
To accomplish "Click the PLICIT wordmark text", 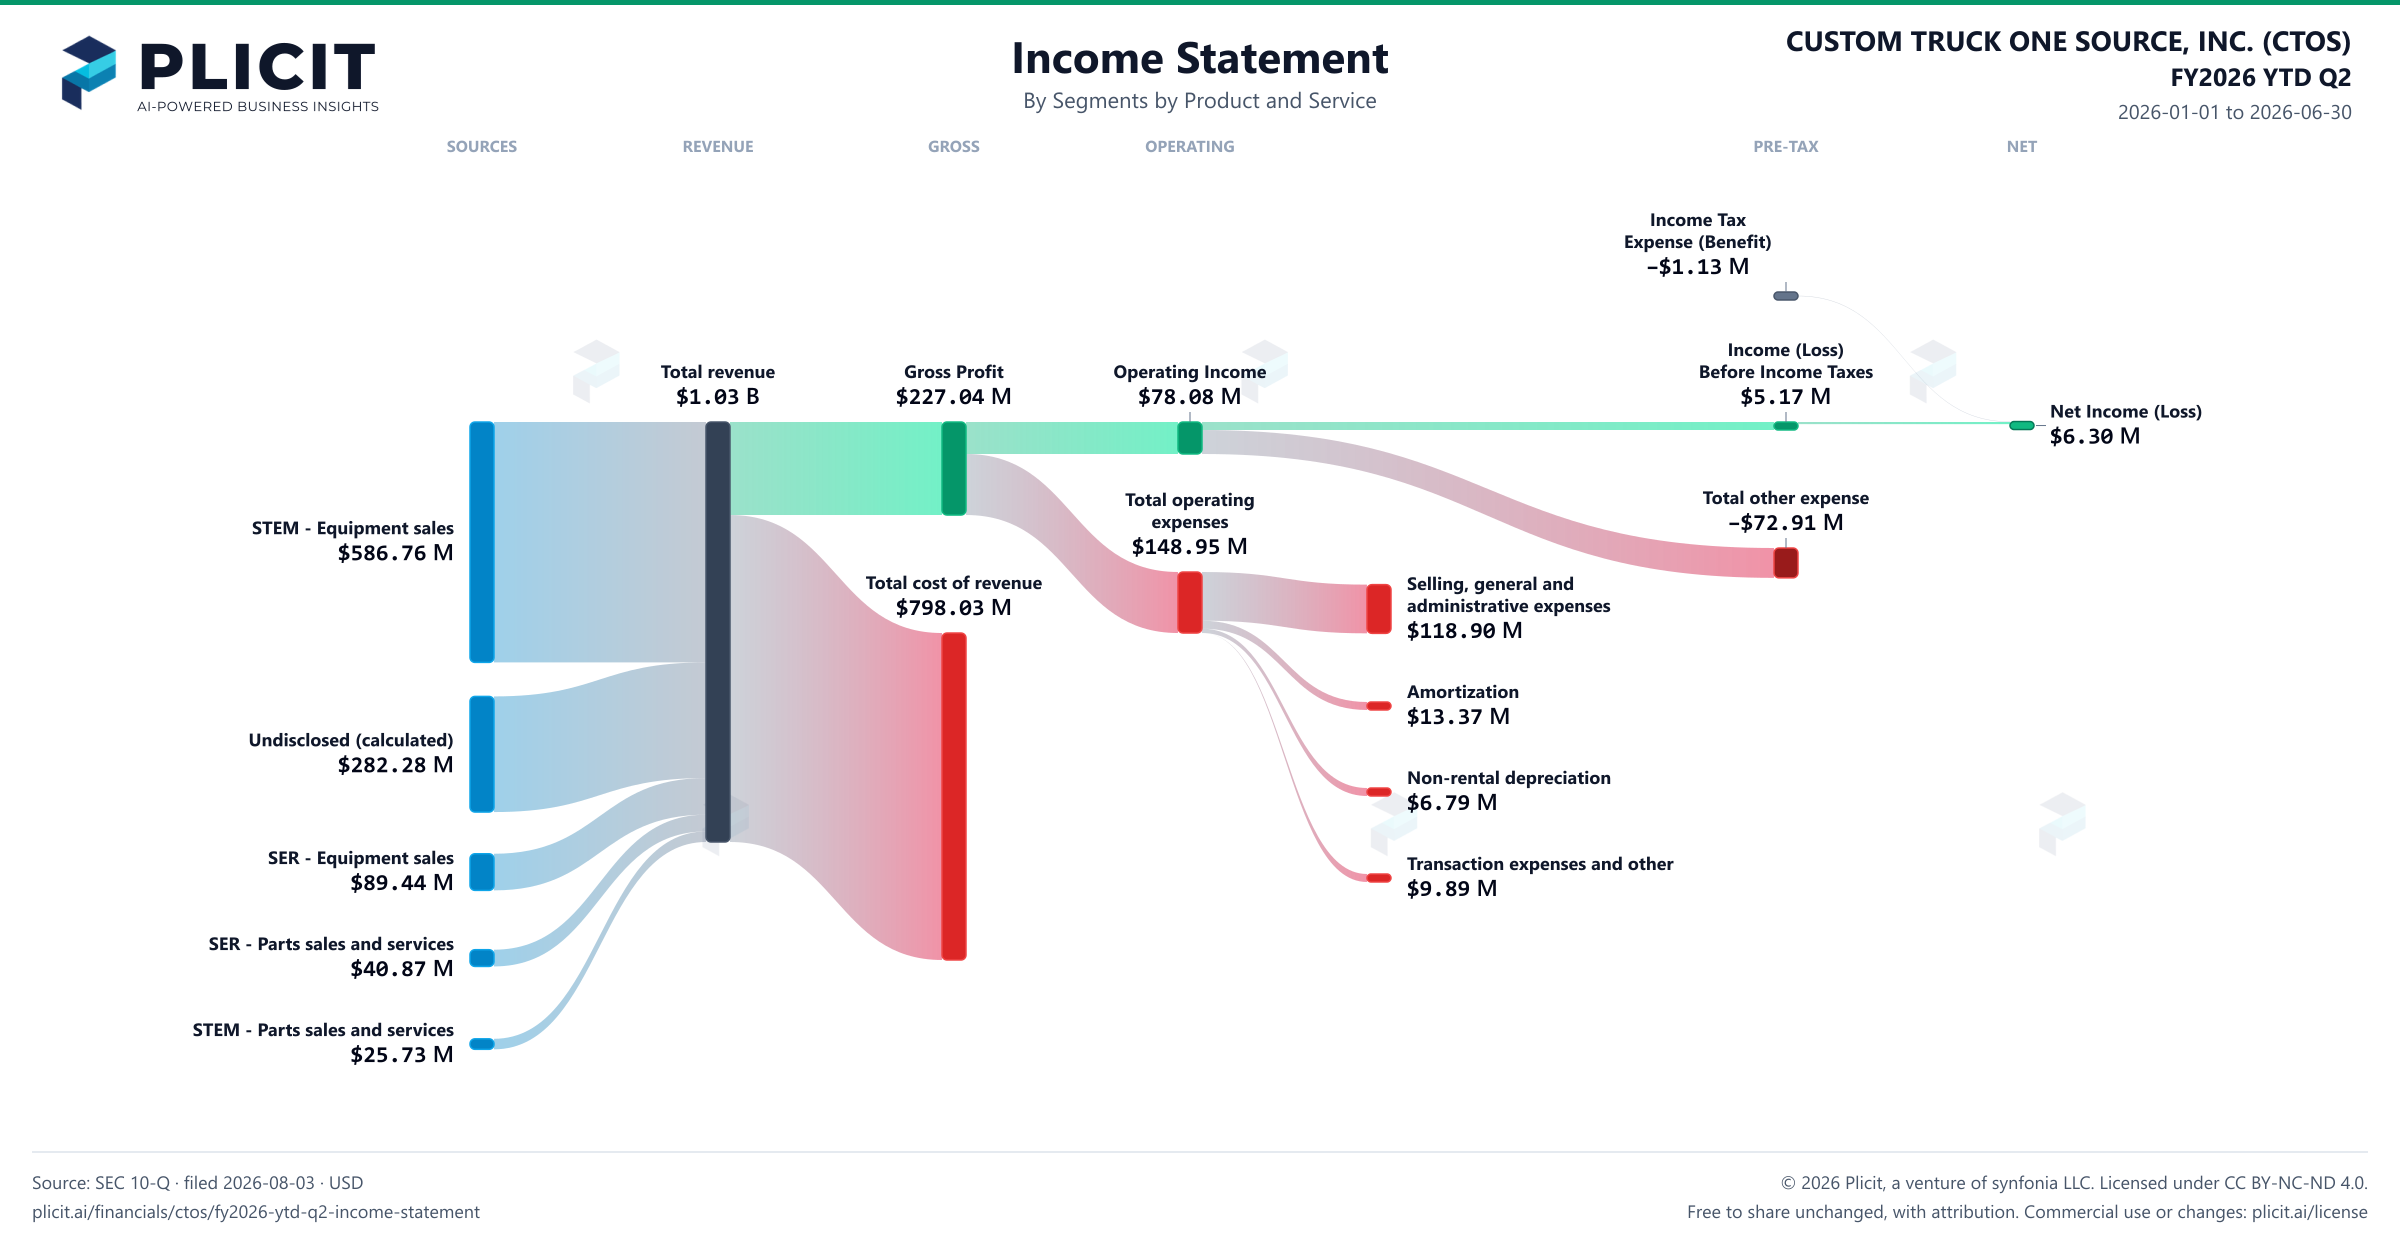I will coord(257,67).
